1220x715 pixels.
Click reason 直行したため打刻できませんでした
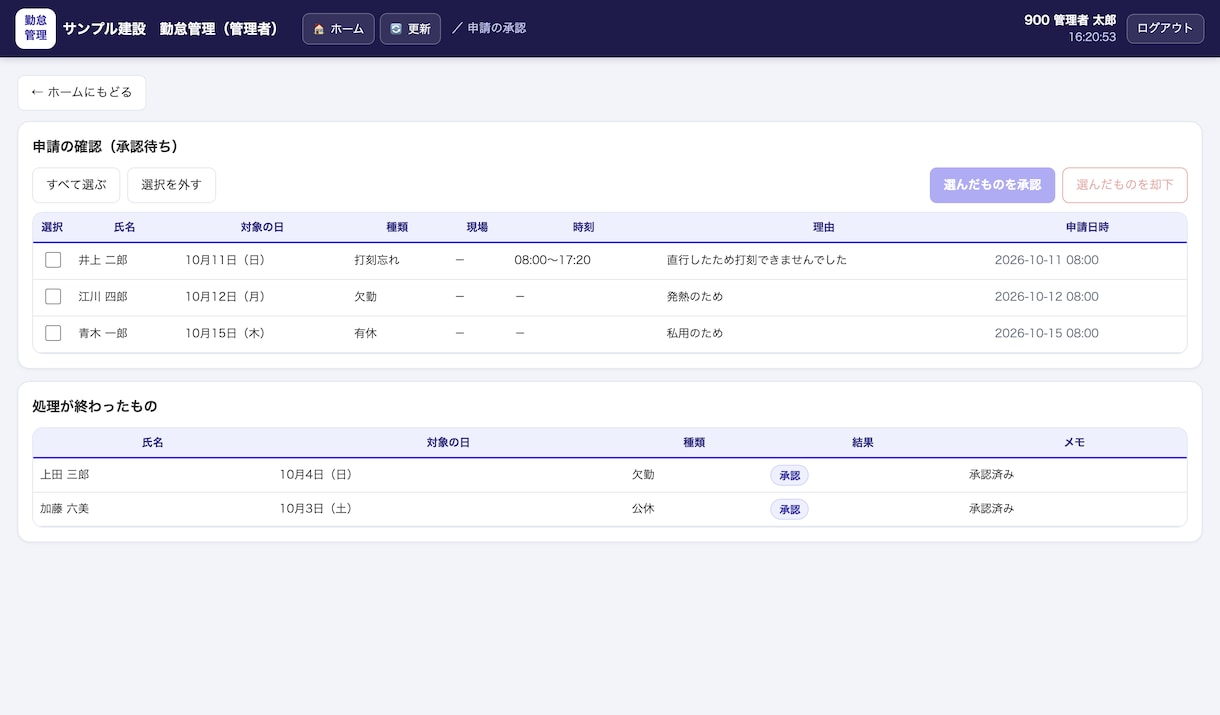click(757, 260)
